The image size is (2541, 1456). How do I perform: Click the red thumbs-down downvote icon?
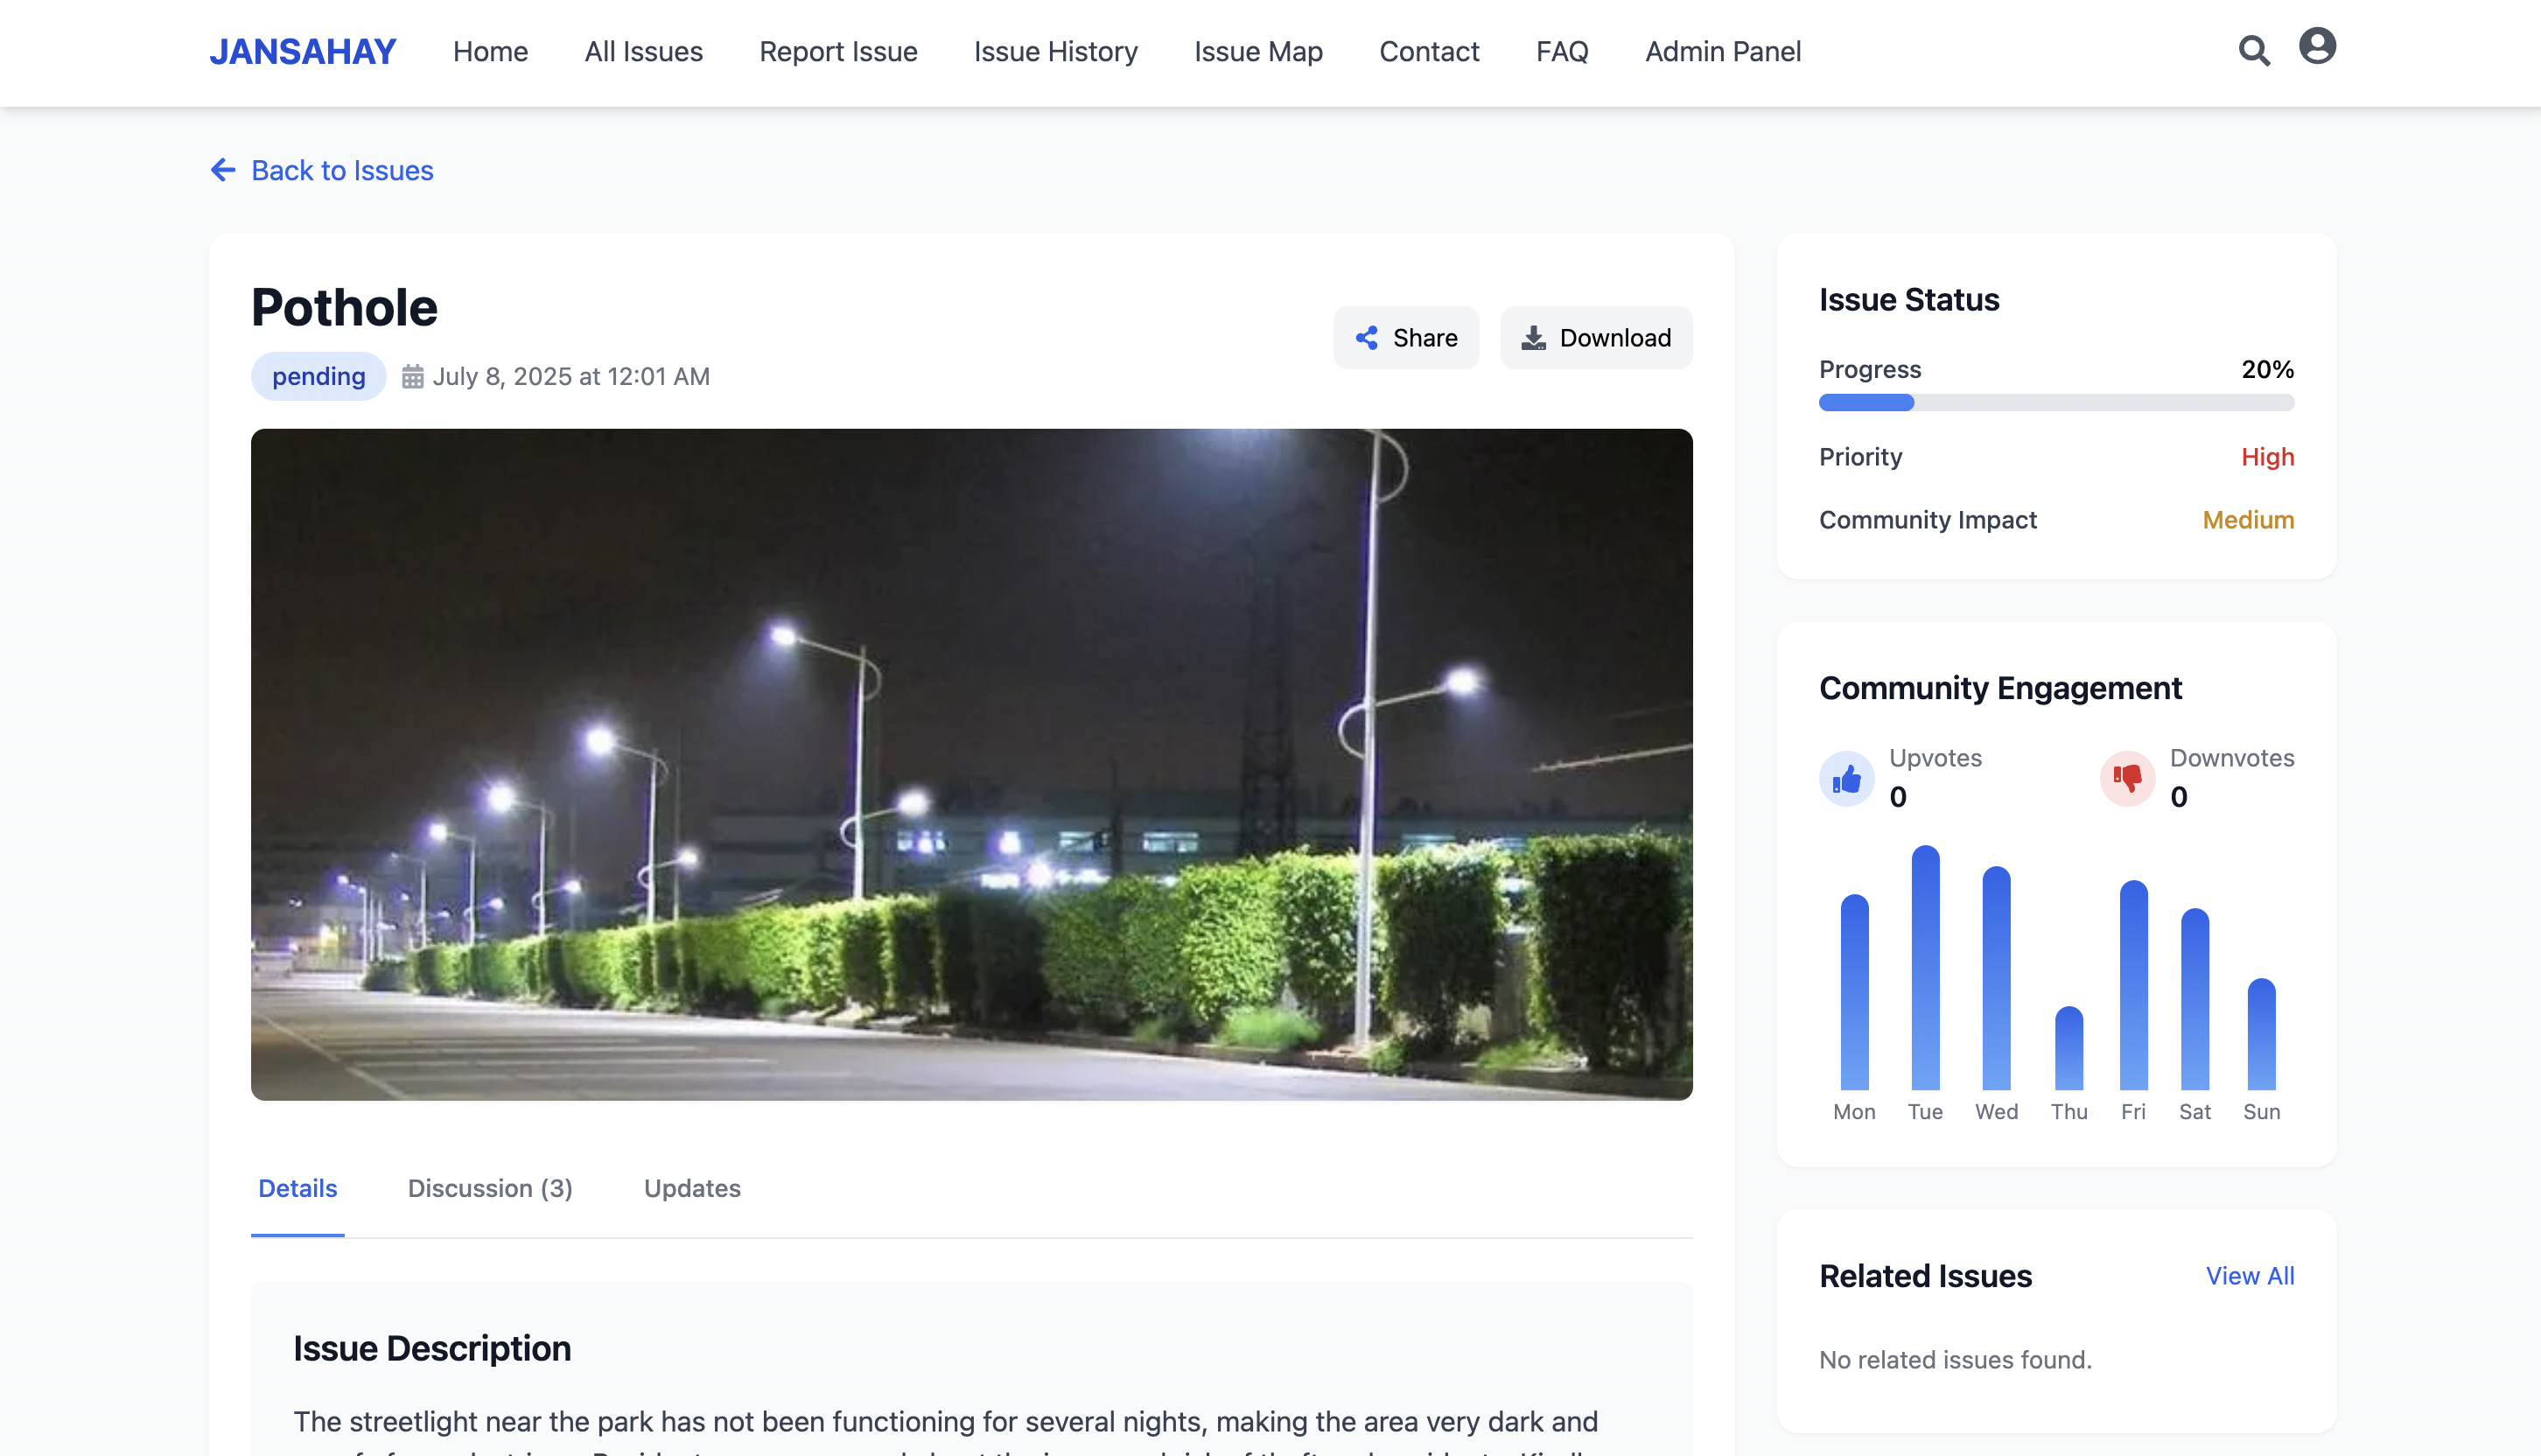pos(2127,778)
